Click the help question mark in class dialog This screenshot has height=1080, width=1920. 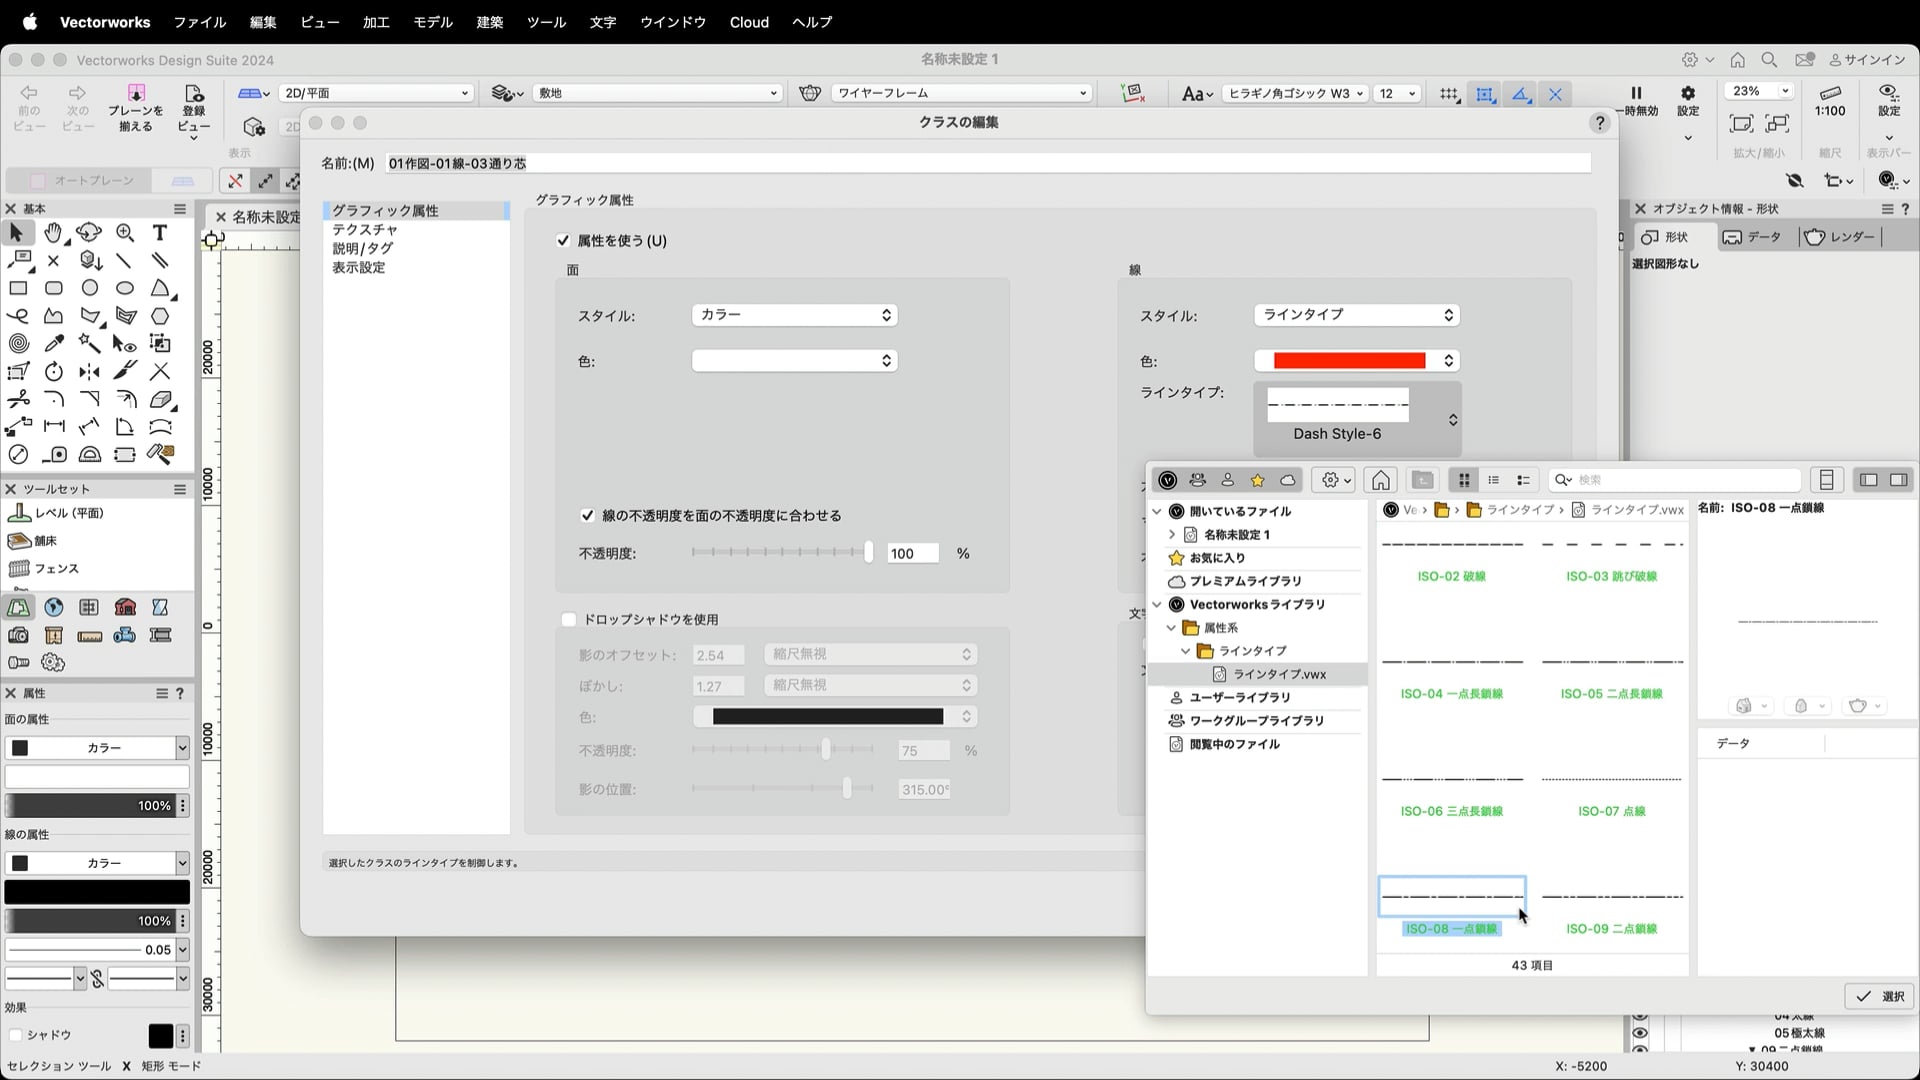coord(1600,123)
